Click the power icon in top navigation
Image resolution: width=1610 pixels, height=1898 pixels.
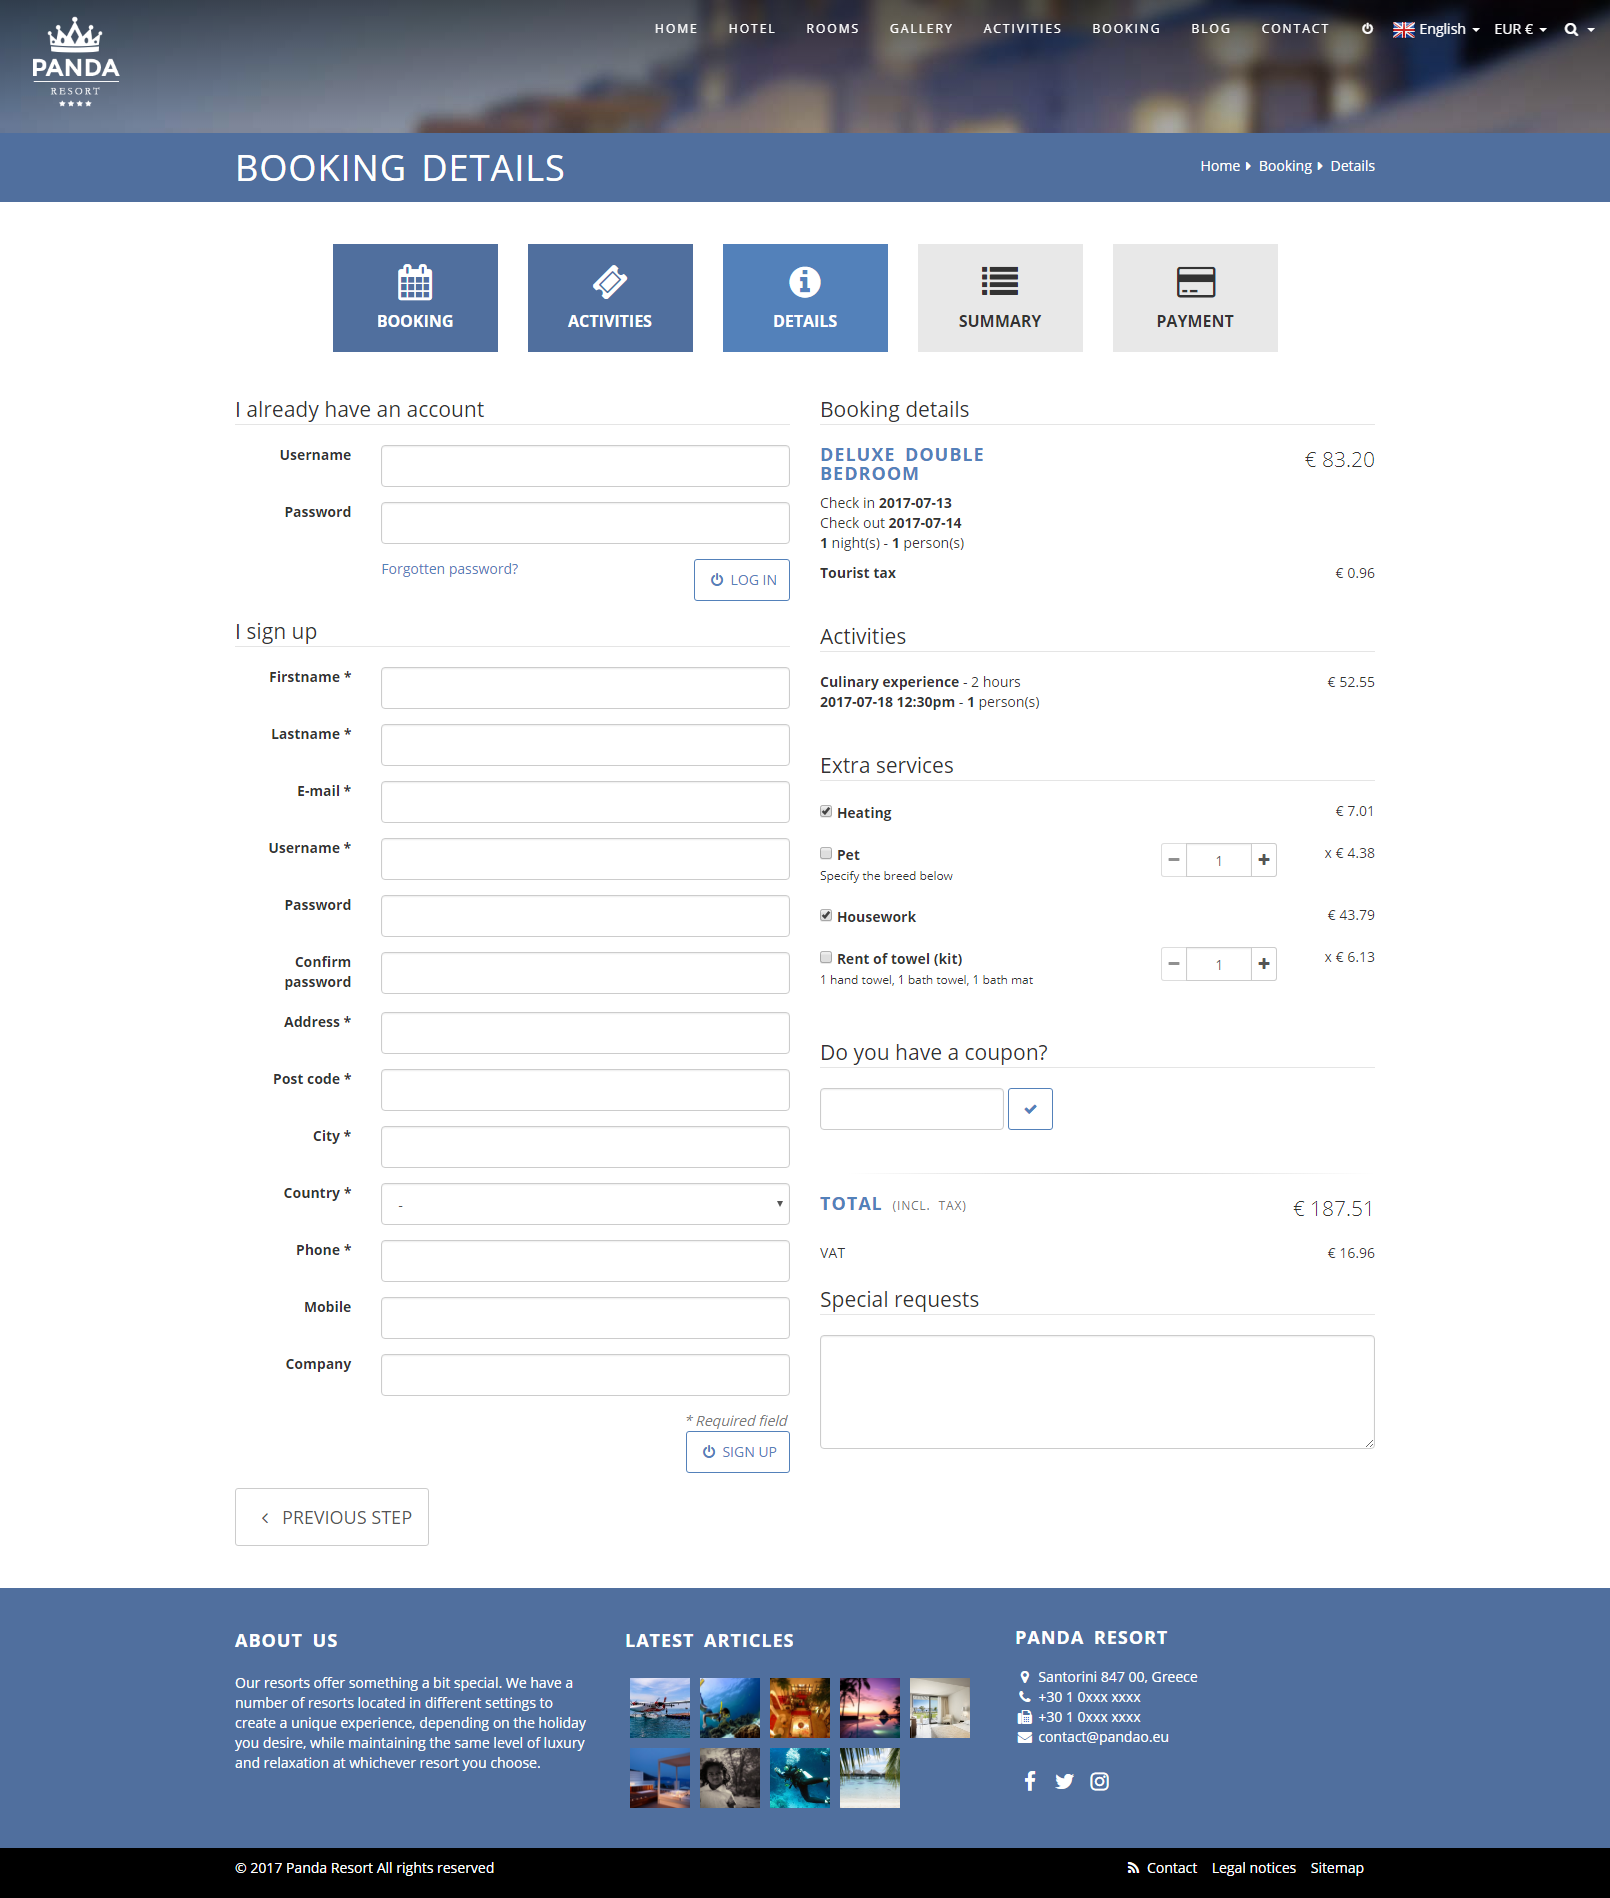click(1367, 29)
